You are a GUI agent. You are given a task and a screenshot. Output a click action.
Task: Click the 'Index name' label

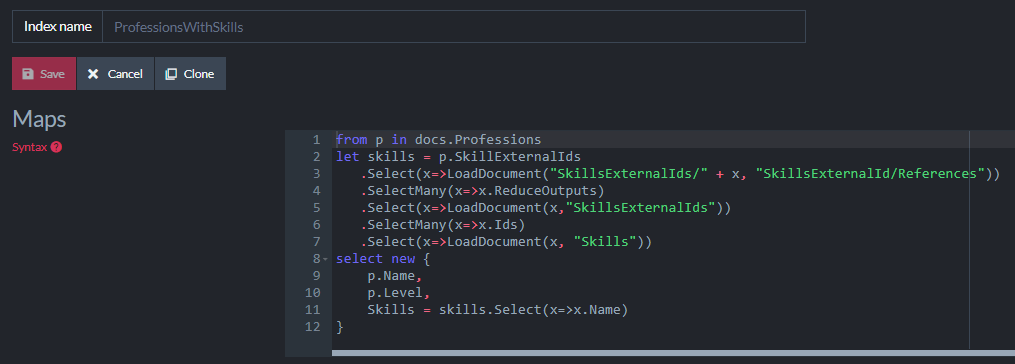click(x=58, y=27)
